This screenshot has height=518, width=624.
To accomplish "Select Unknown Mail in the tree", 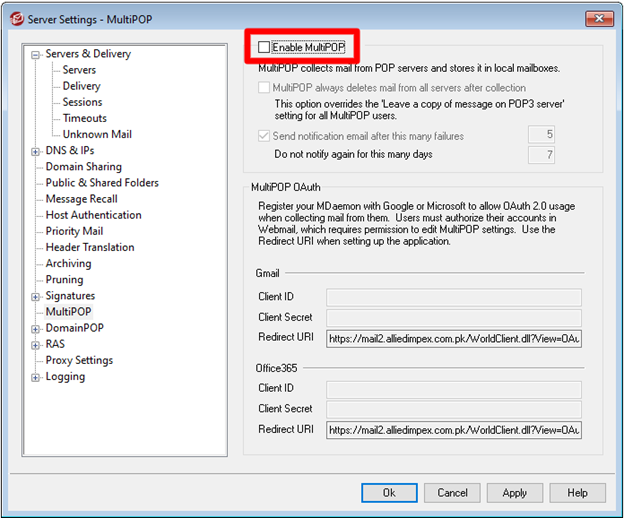I will (x=97, y=134).
